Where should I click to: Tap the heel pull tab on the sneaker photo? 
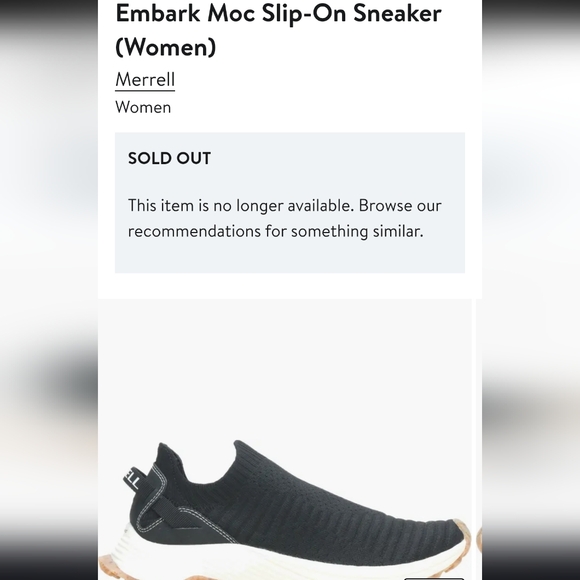[132, 479]
